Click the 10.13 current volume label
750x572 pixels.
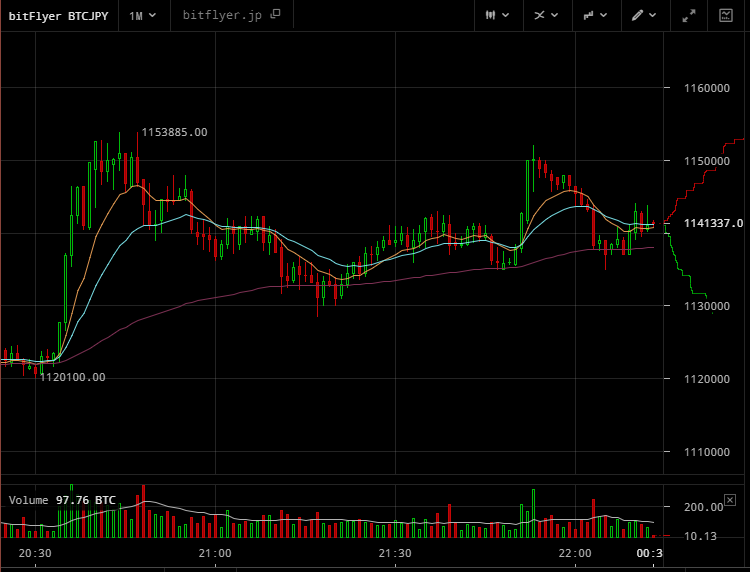pos(700,537)
